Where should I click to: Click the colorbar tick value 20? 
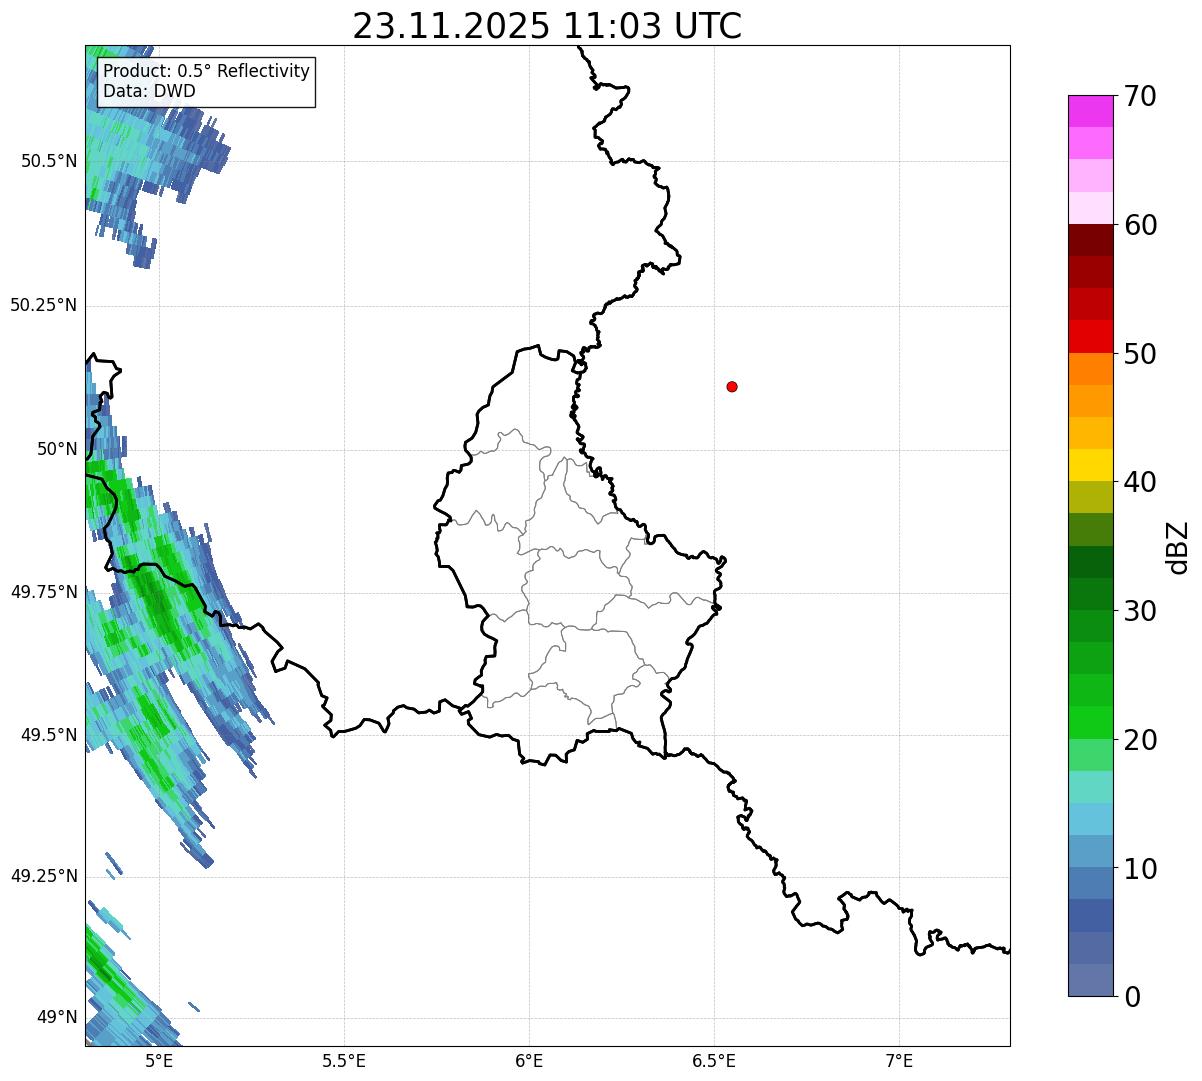click(1140, 740)
